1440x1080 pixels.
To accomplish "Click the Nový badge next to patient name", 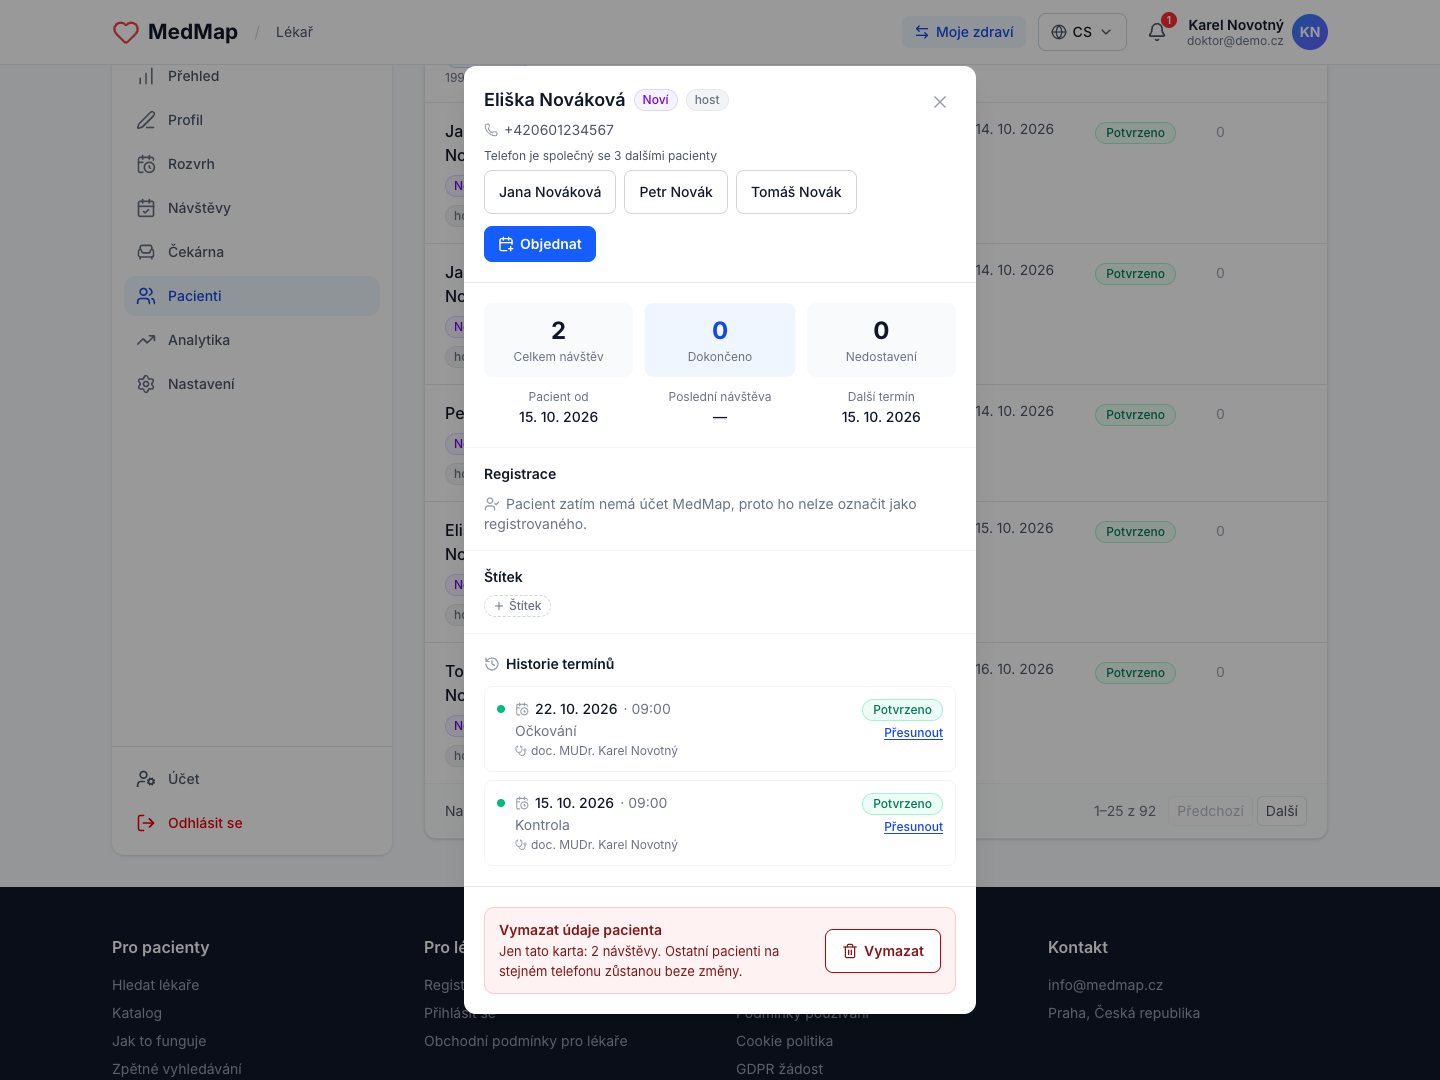I will click(656, 100).
